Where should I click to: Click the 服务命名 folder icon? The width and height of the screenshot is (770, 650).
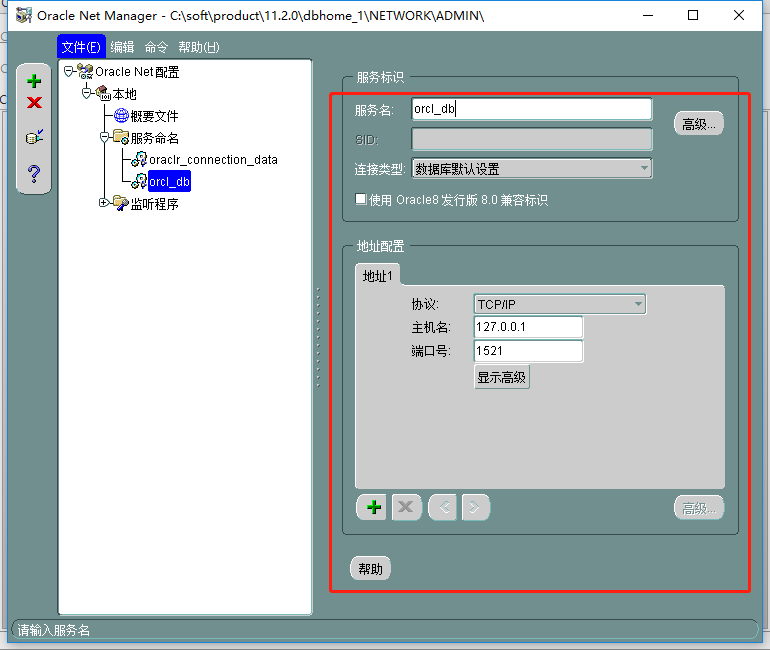point(121,137)
